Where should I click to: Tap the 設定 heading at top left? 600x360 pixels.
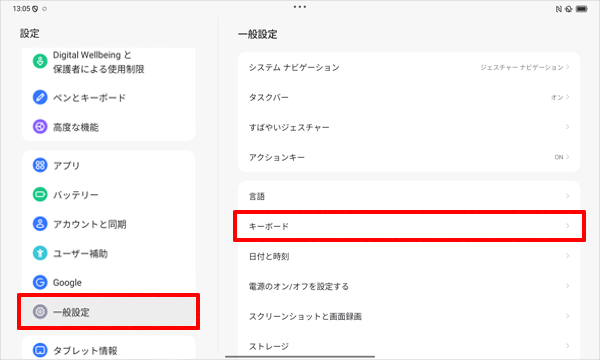tap(29, 33)
